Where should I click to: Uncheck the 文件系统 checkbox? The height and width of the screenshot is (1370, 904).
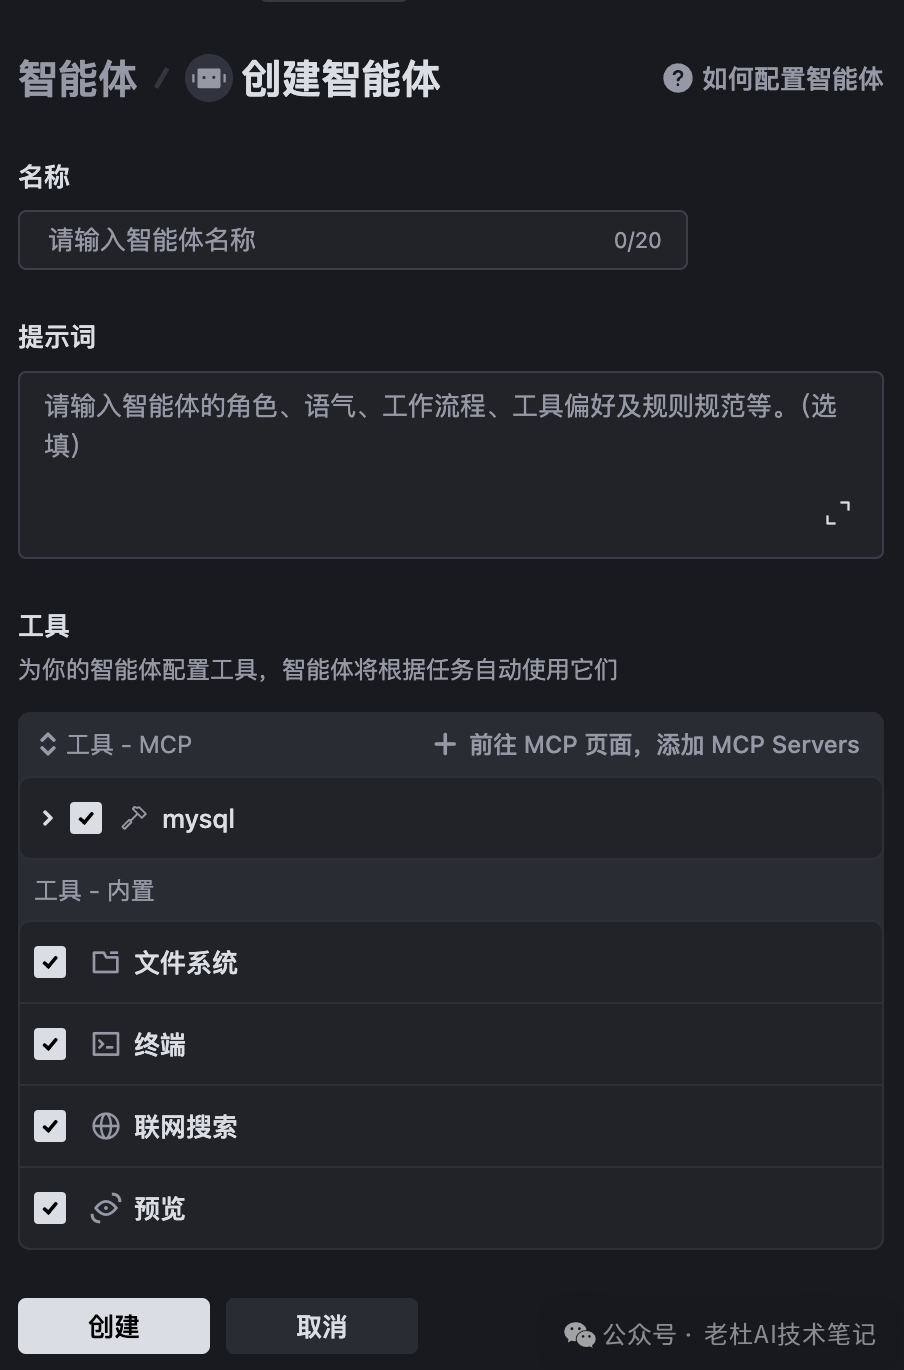pos(50,963)
